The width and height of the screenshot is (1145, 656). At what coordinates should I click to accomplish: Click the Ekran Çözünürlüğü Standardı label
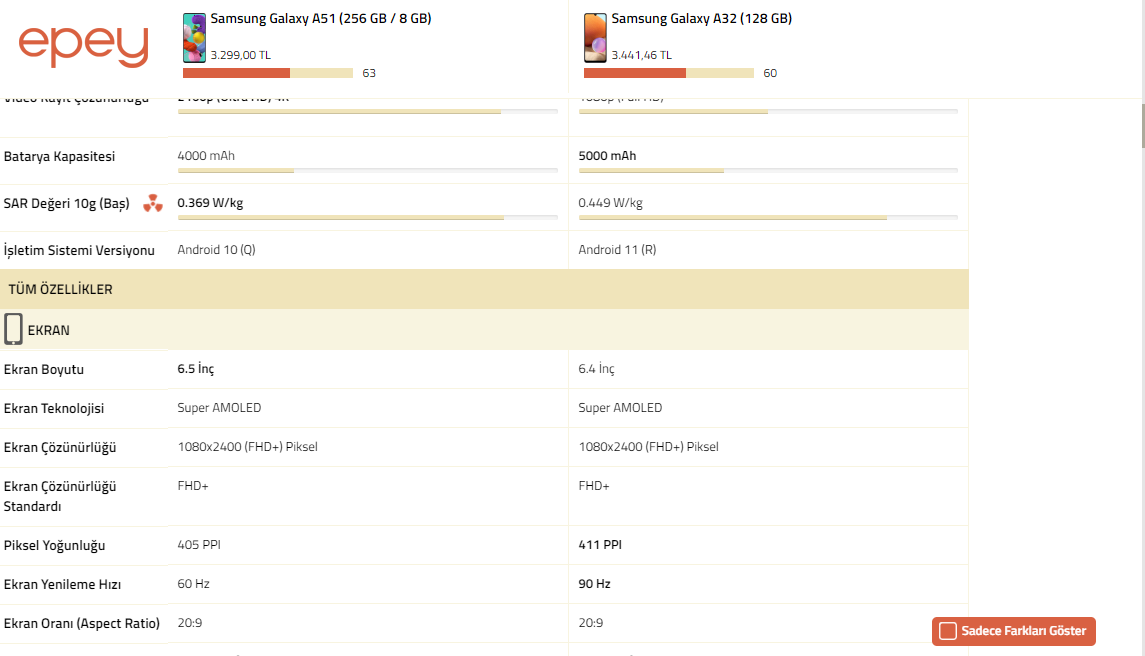pos(60,496)
